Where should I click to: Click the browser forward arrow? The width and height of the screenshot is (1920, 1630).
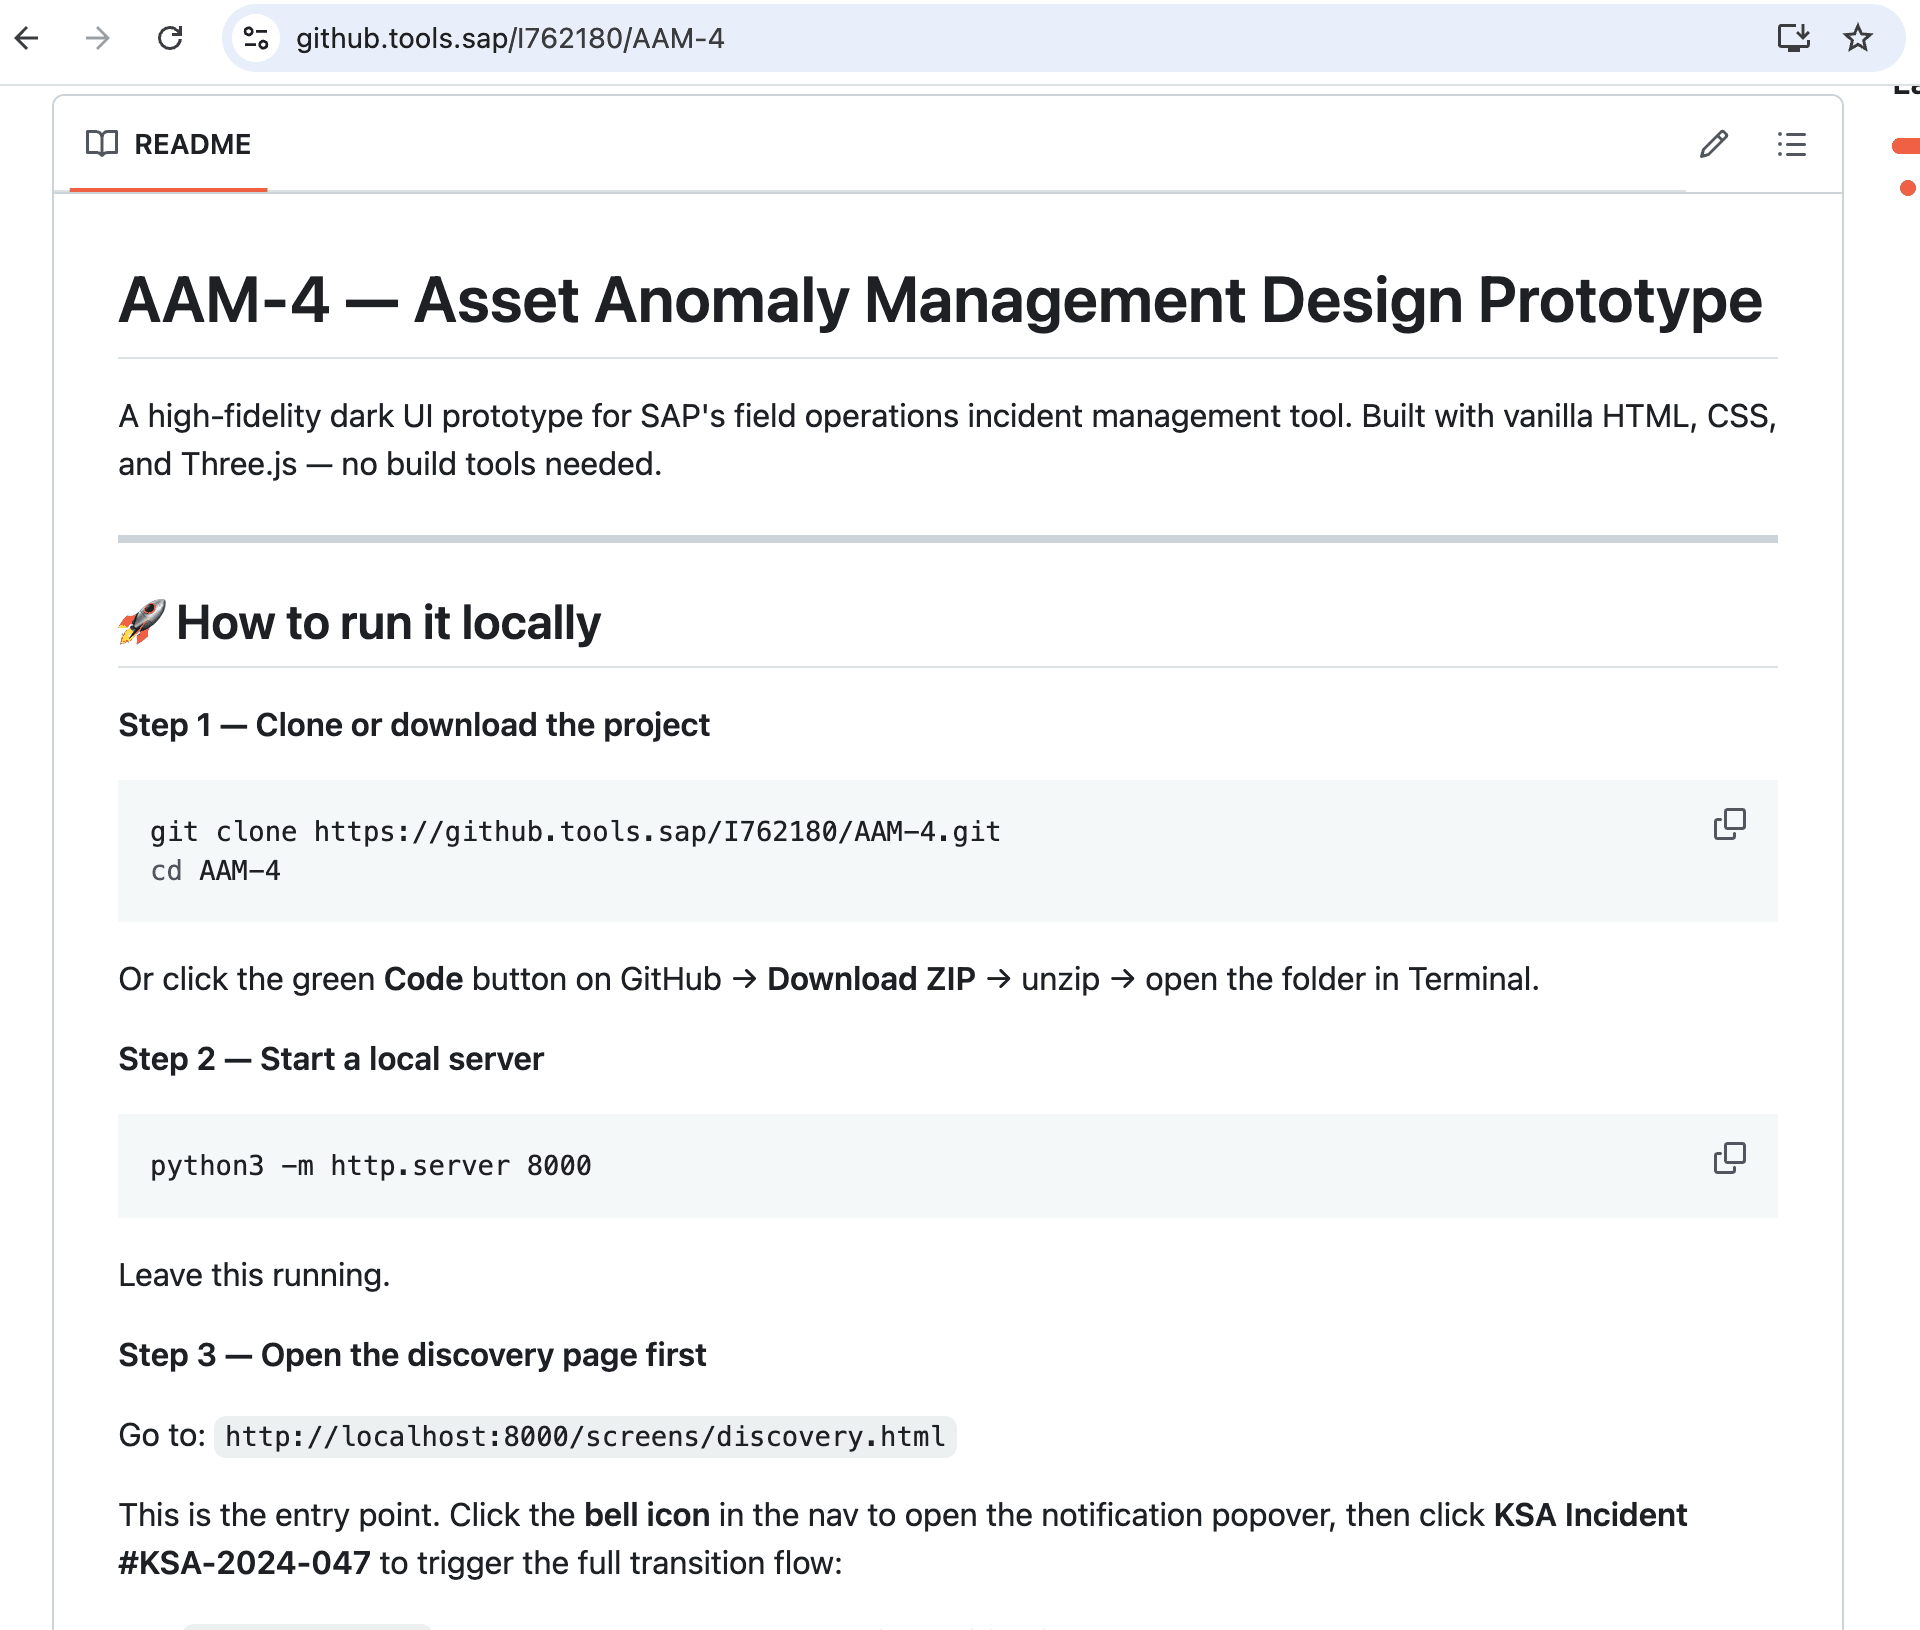[97, 38]
